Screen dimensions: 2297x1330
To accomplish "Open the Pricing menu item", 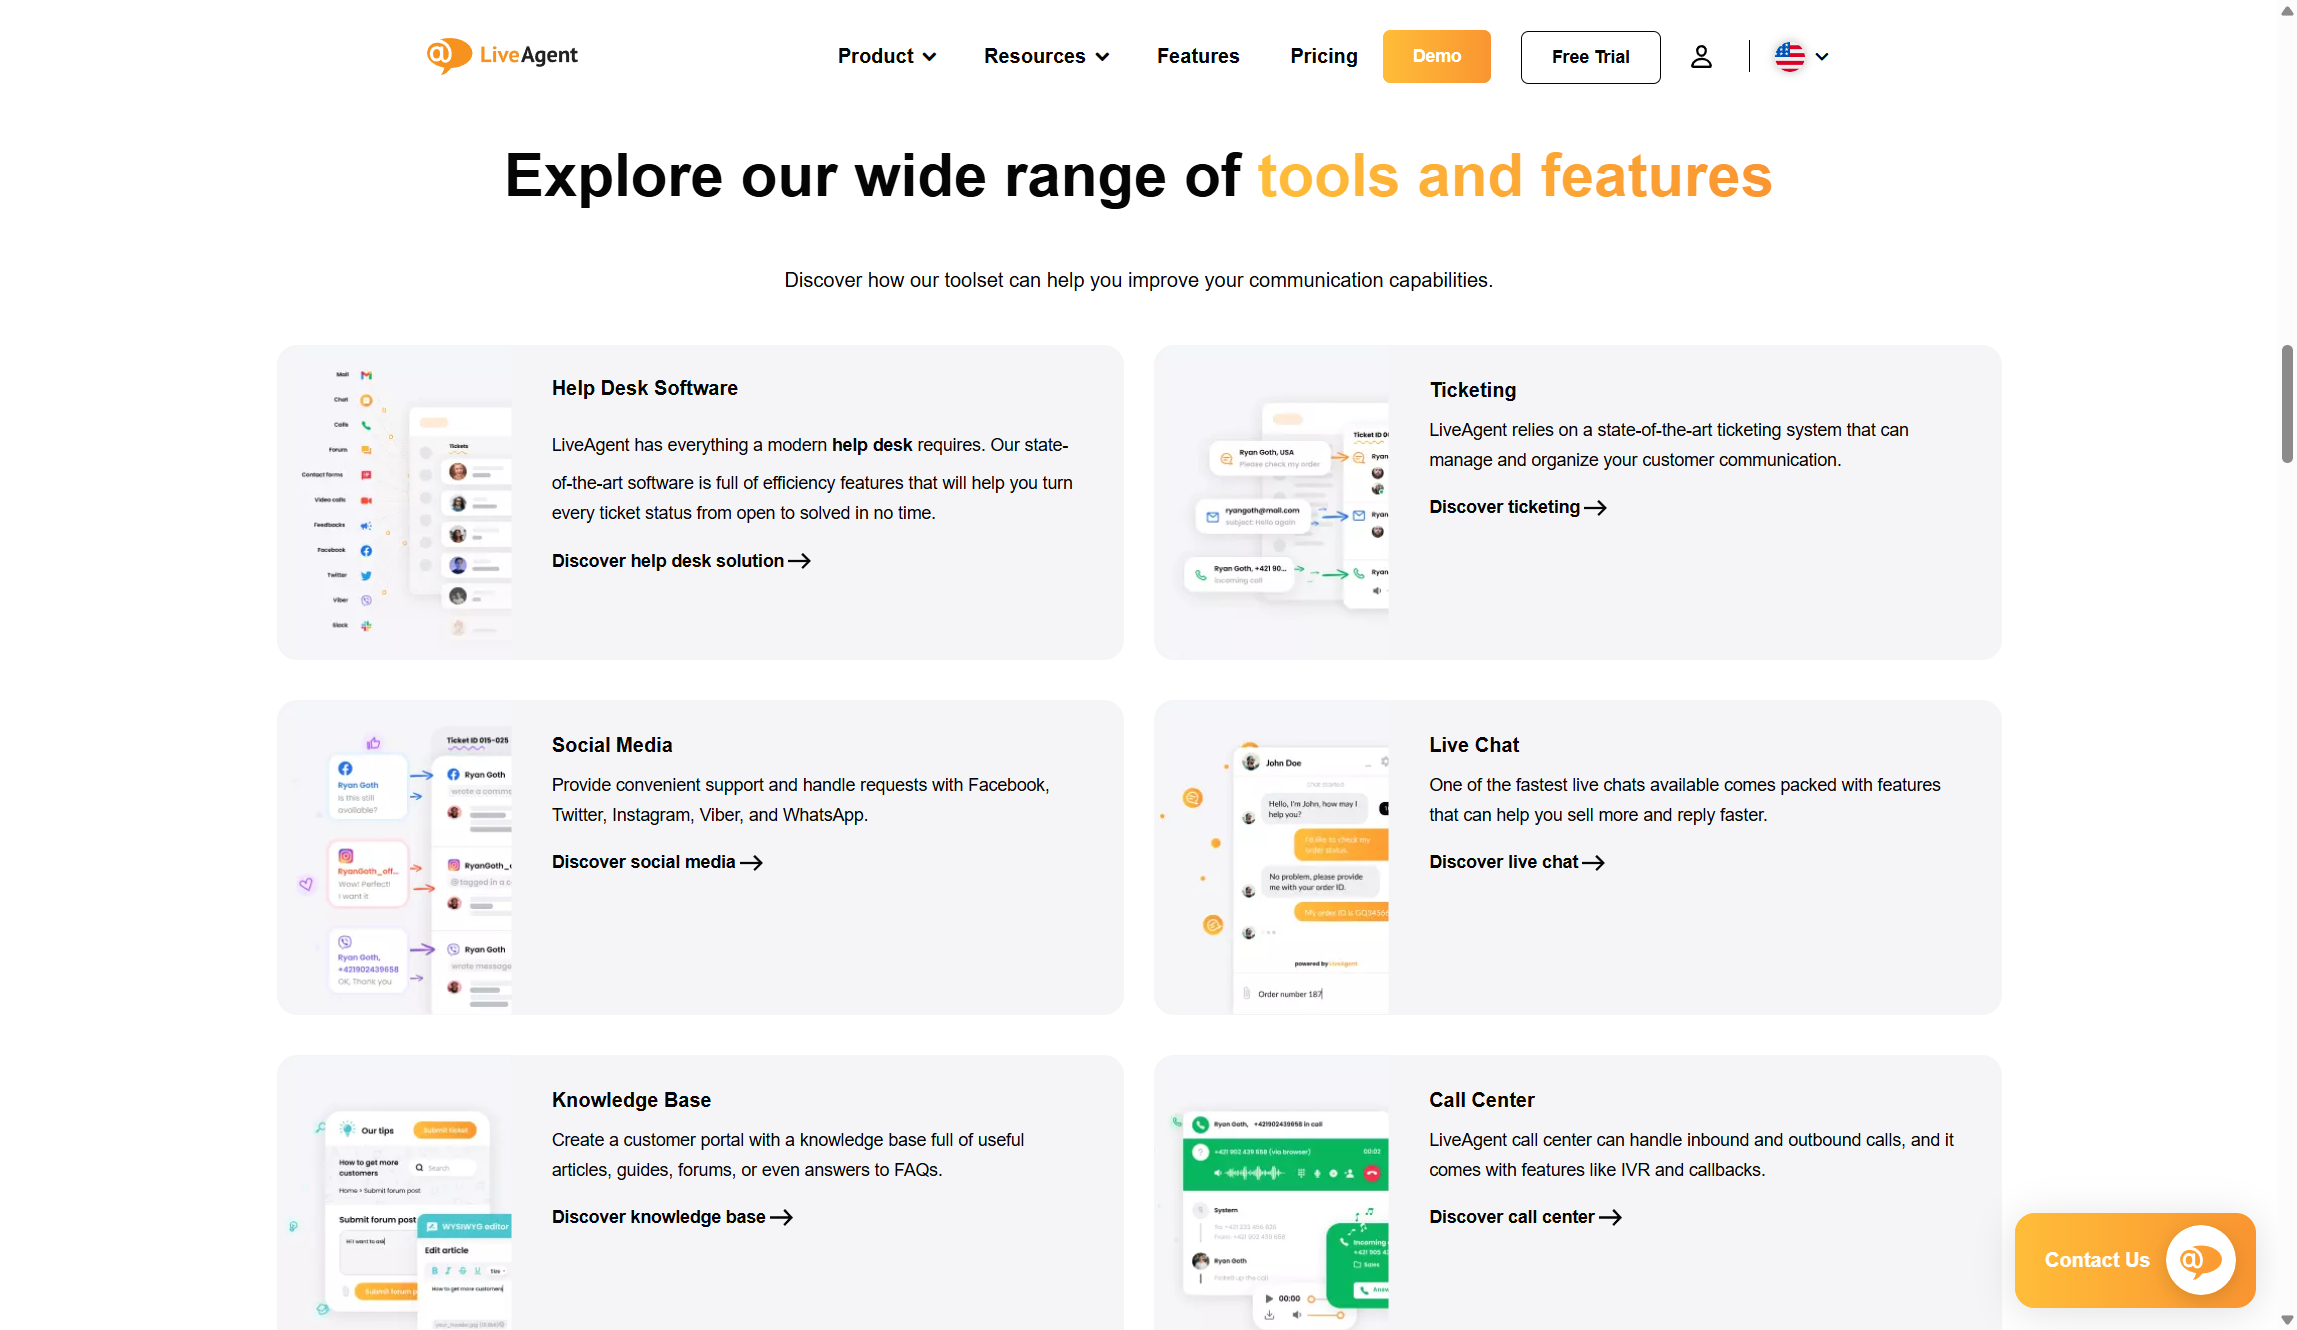I will pos(1323,57).
